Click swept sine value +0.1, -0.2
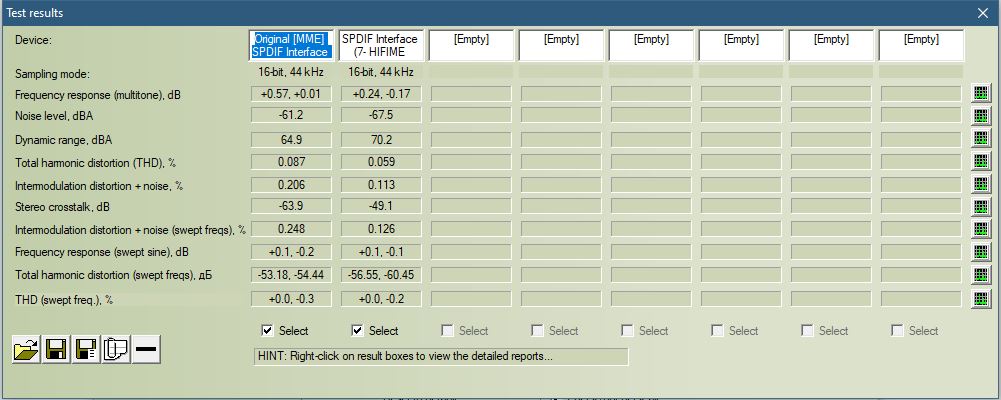 pyautogui.click(x=291, y=252)
